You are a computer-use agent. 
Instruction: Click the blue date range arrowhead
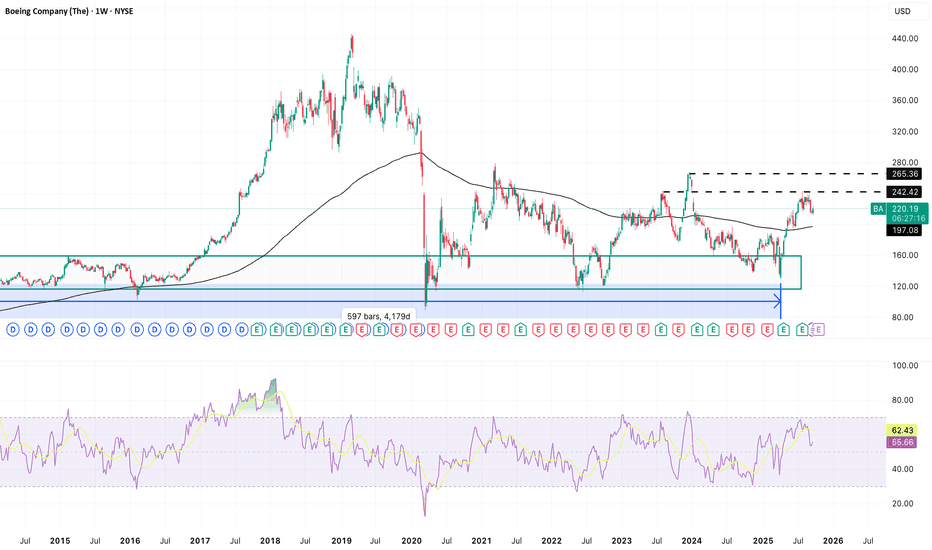coord(777,301)
